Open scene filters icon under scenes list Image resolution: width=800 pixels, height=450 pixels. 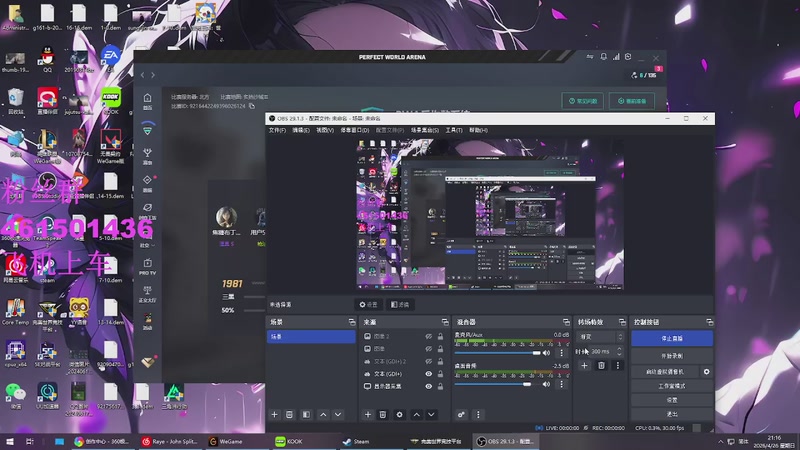coord(306,415)
